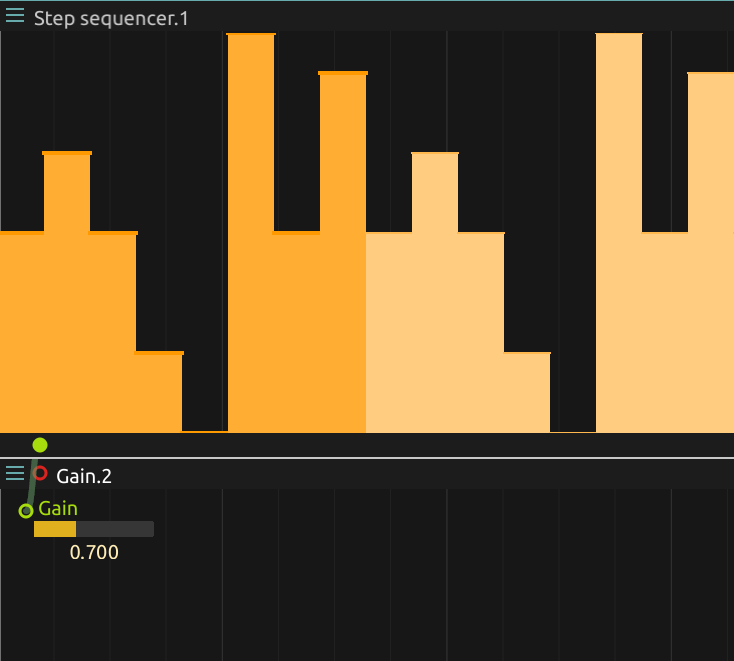
Task: Select the Gain.2 module title
Action: [x=84, y=477]
